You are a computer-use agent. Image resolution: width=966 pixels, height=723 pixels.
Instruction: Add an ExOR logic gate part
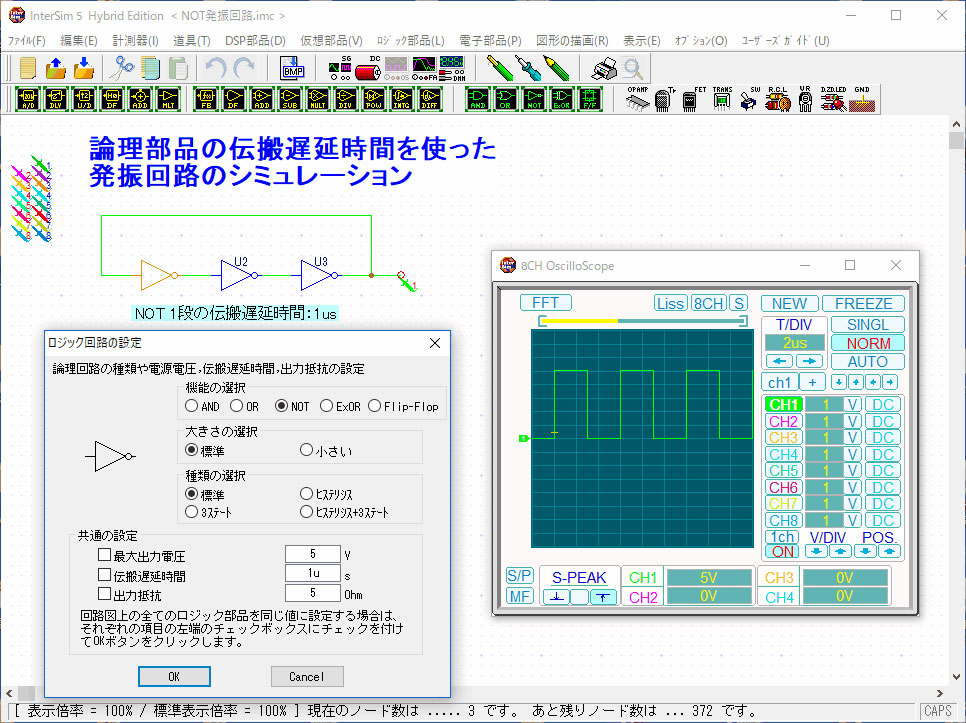coord(562,99)
